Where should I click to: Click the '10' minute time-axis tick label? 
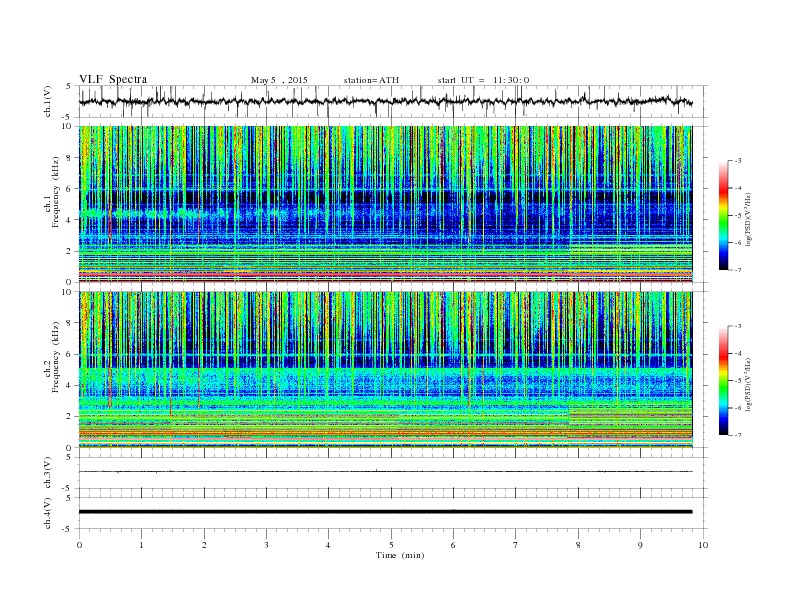pos(703,545)
